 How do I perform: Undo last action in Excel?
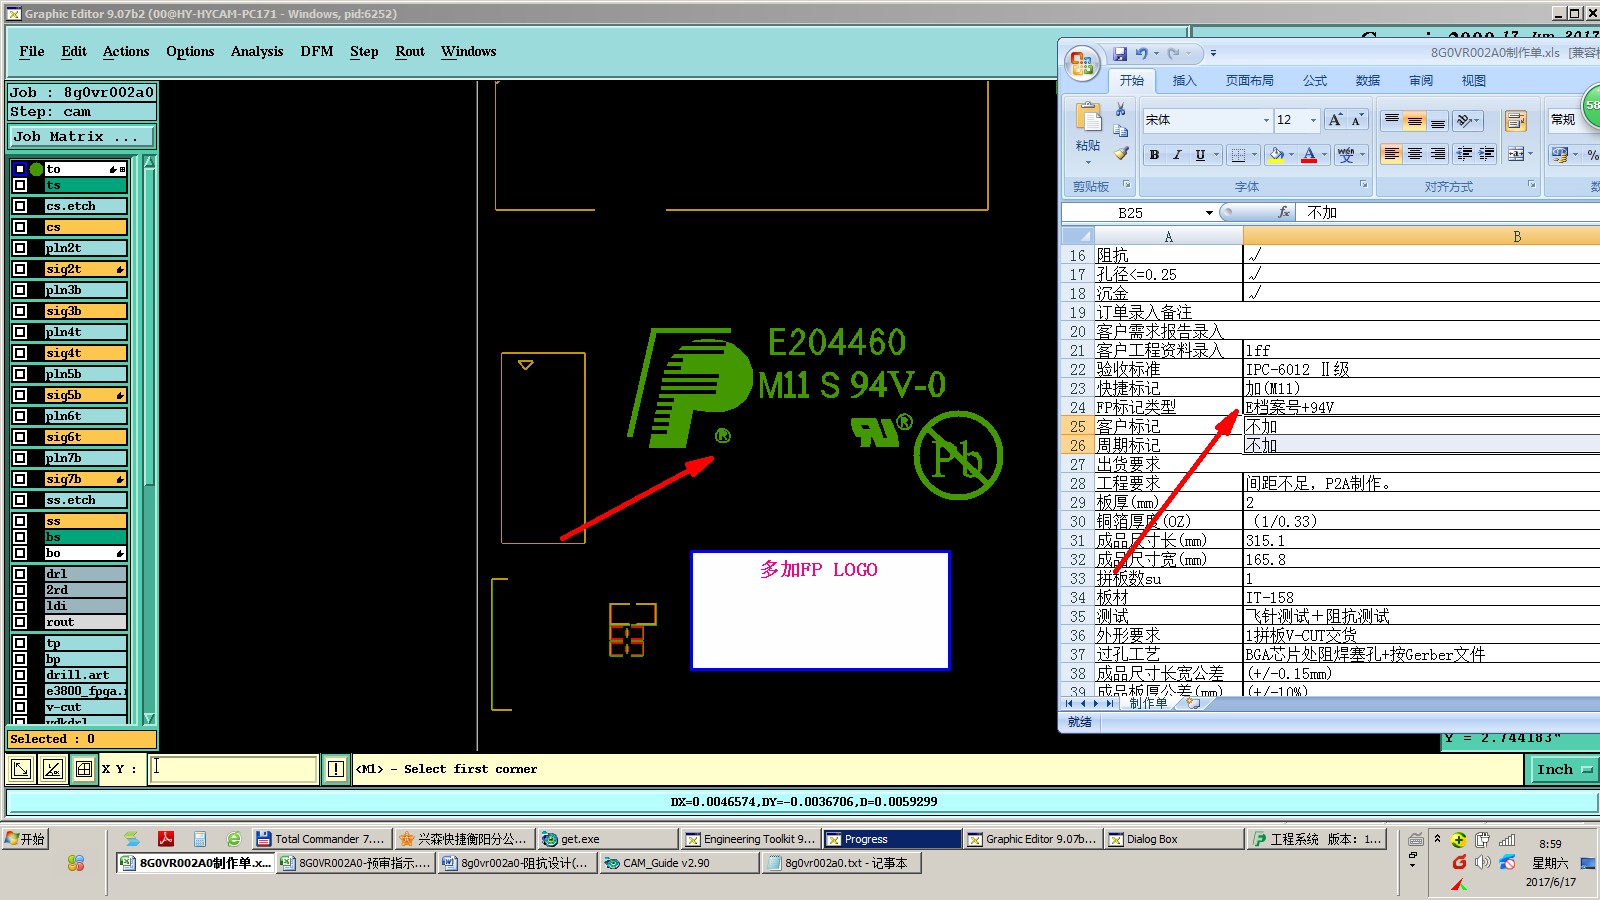(x=1141, y=53)
